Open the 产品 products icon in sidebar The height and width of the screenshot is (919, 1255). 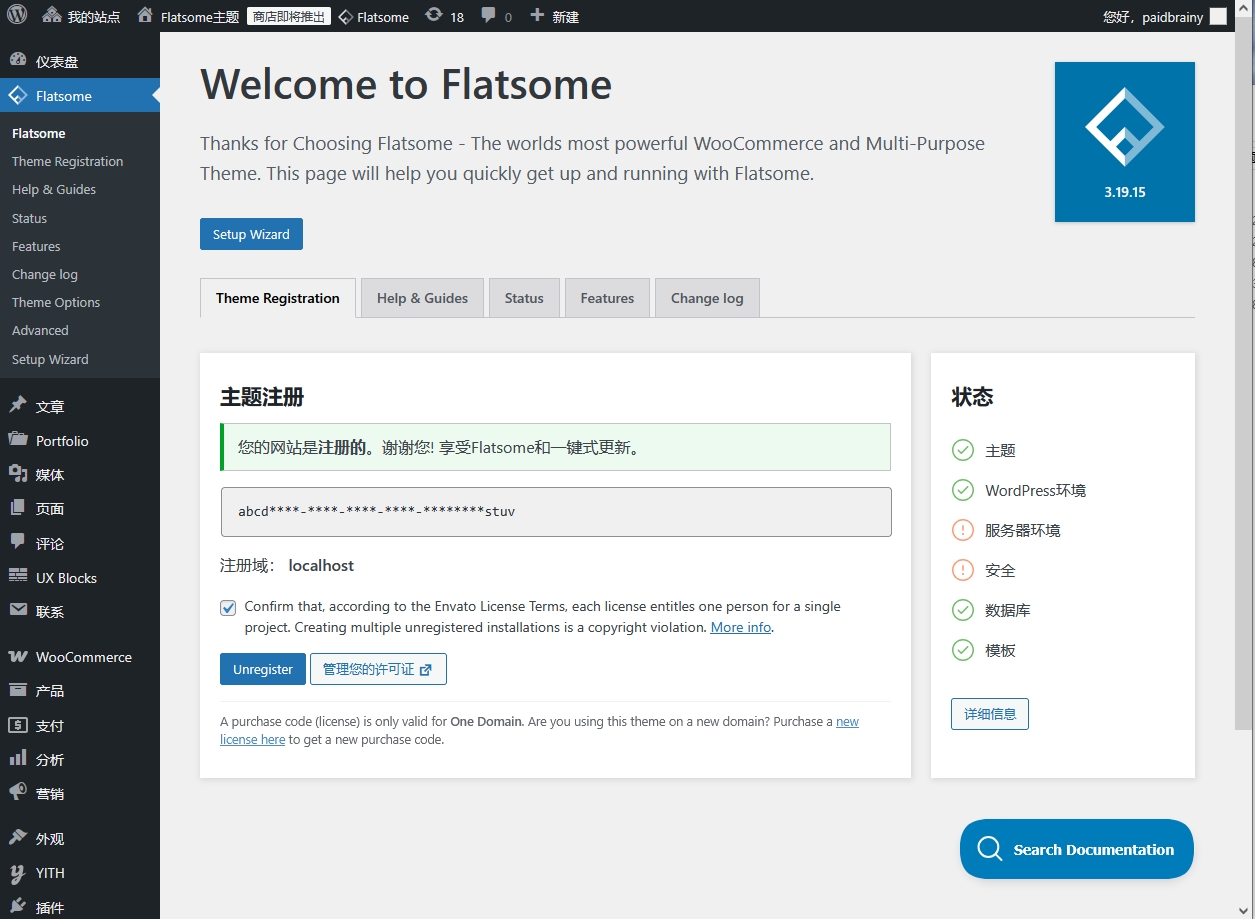coord(18,691)
